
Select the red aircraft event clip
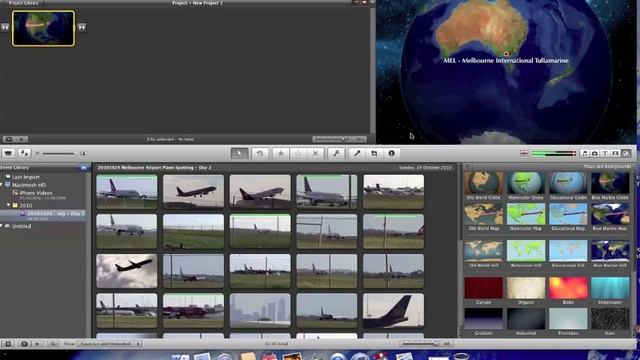193,310
